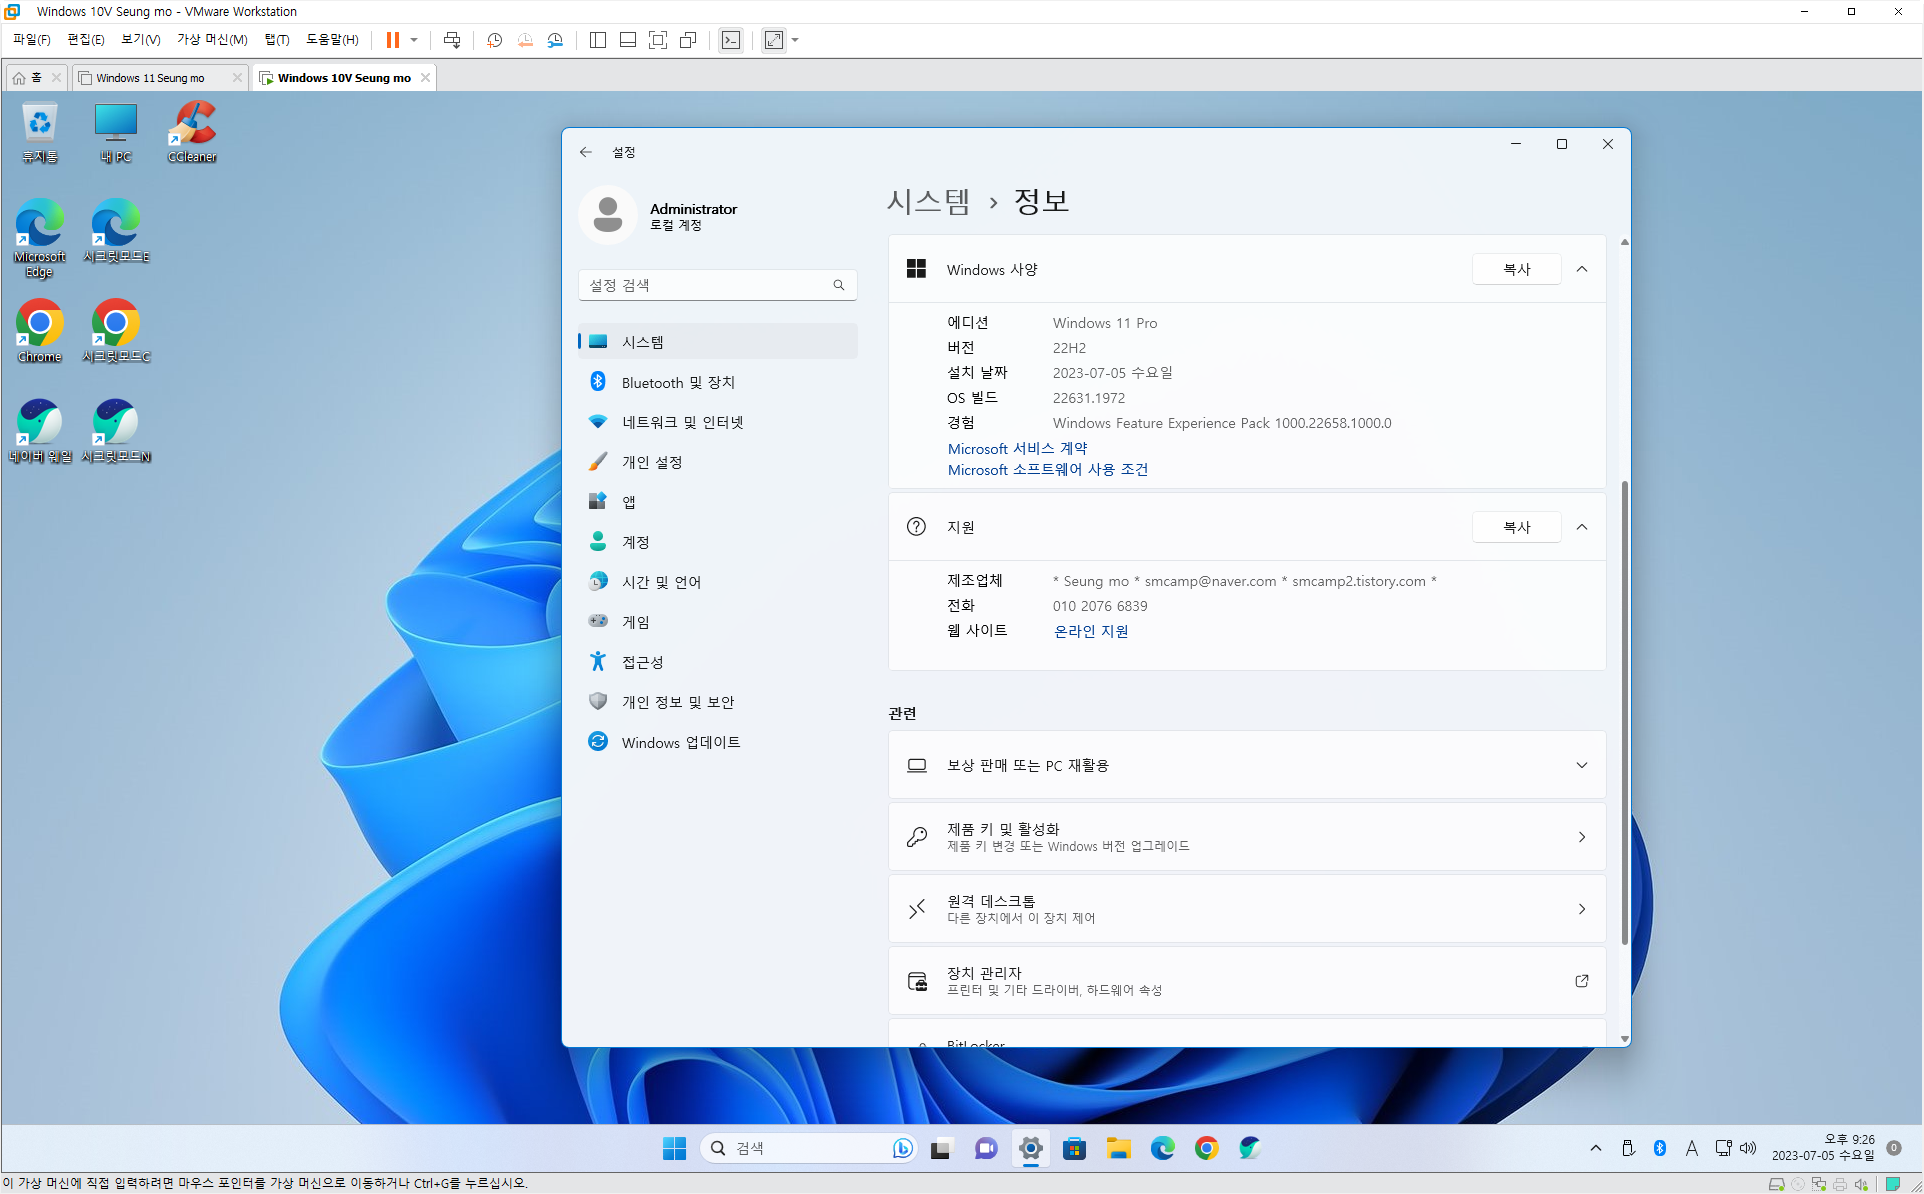This screenshot has height=1194, width=1924.
Task: Click 복사 button for Windows 사양
Action: pyautogui.click(x=1516, y=269)
